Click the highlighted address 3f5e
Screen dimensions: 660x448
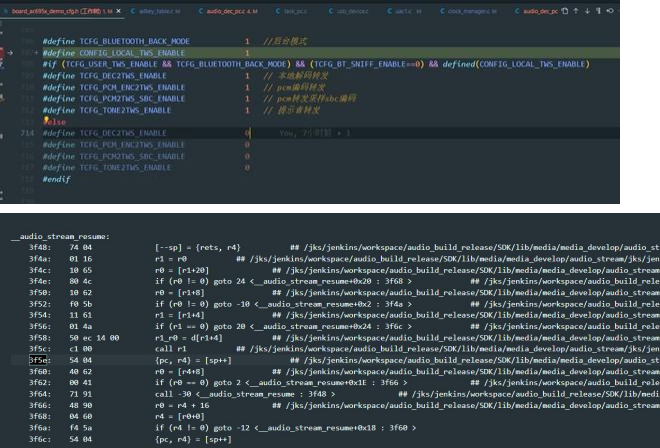click(x=40, y=360)
